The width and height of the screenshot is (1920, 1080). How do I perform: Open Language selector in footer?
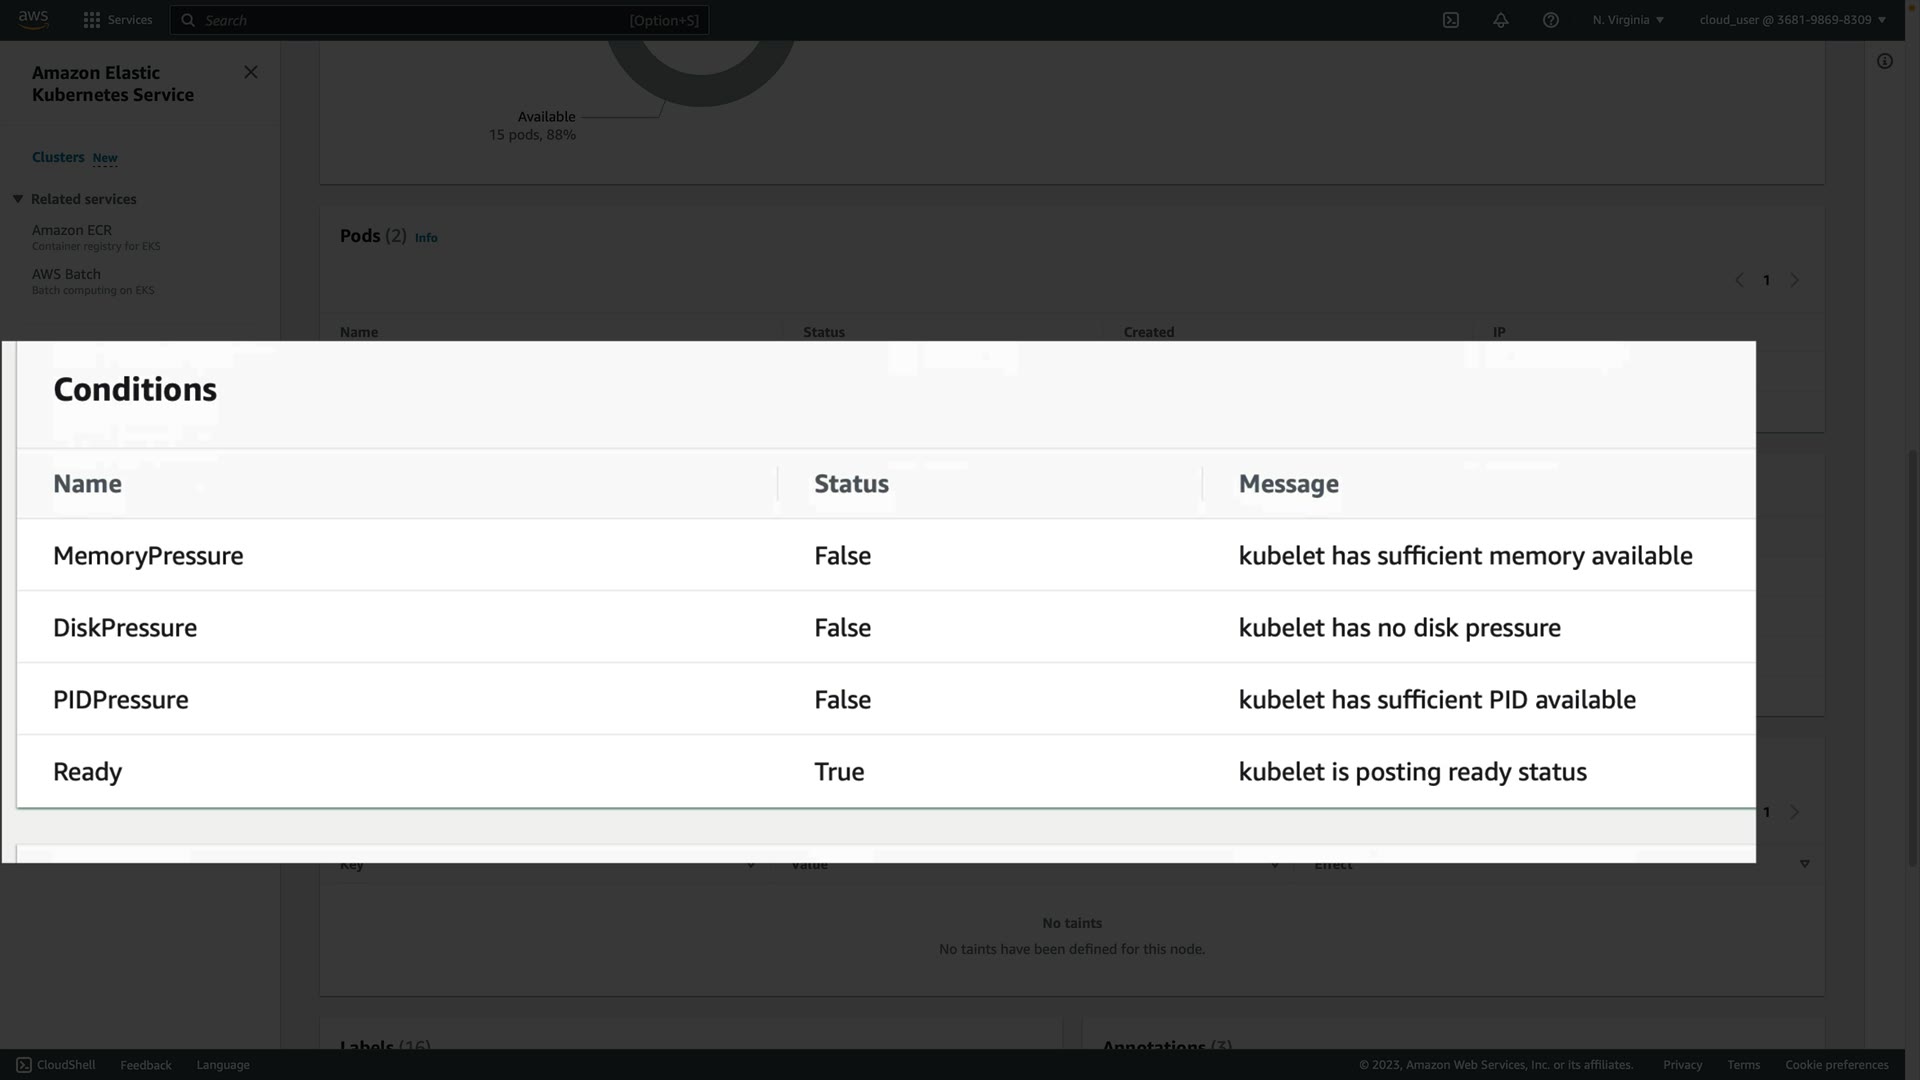point(223,1065)
